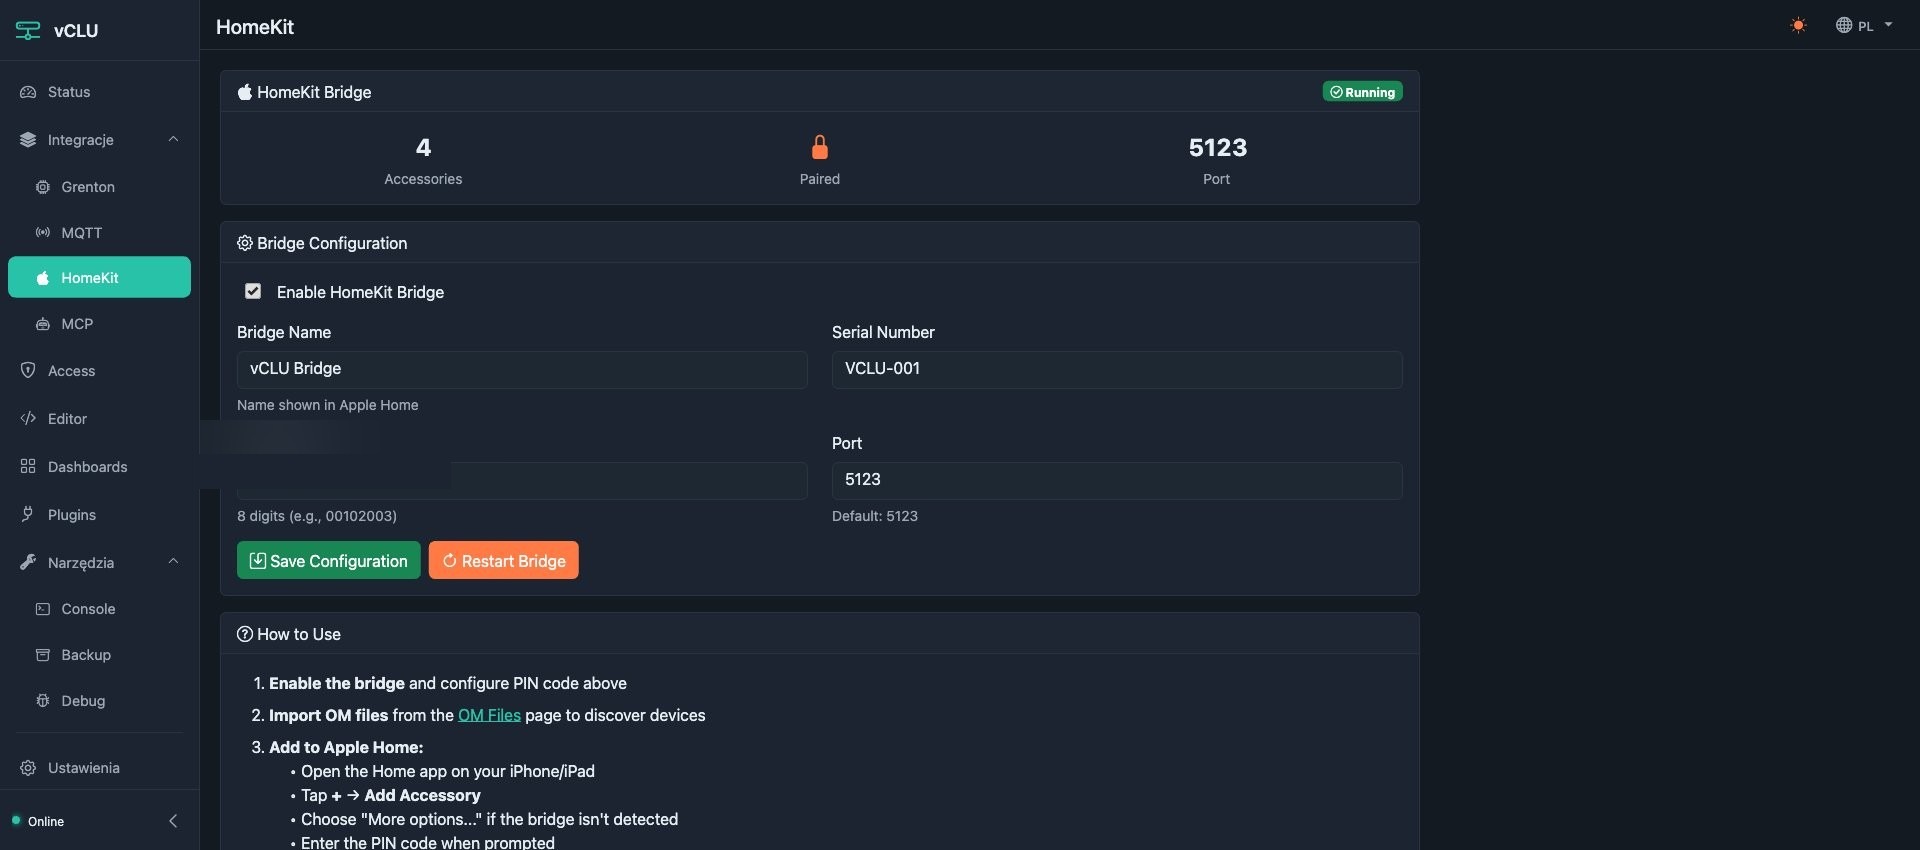This screenshot has height=850, width=1920.
Task: Follow the OM Files link
Action: pyautogui.click(x=489, y=715)
